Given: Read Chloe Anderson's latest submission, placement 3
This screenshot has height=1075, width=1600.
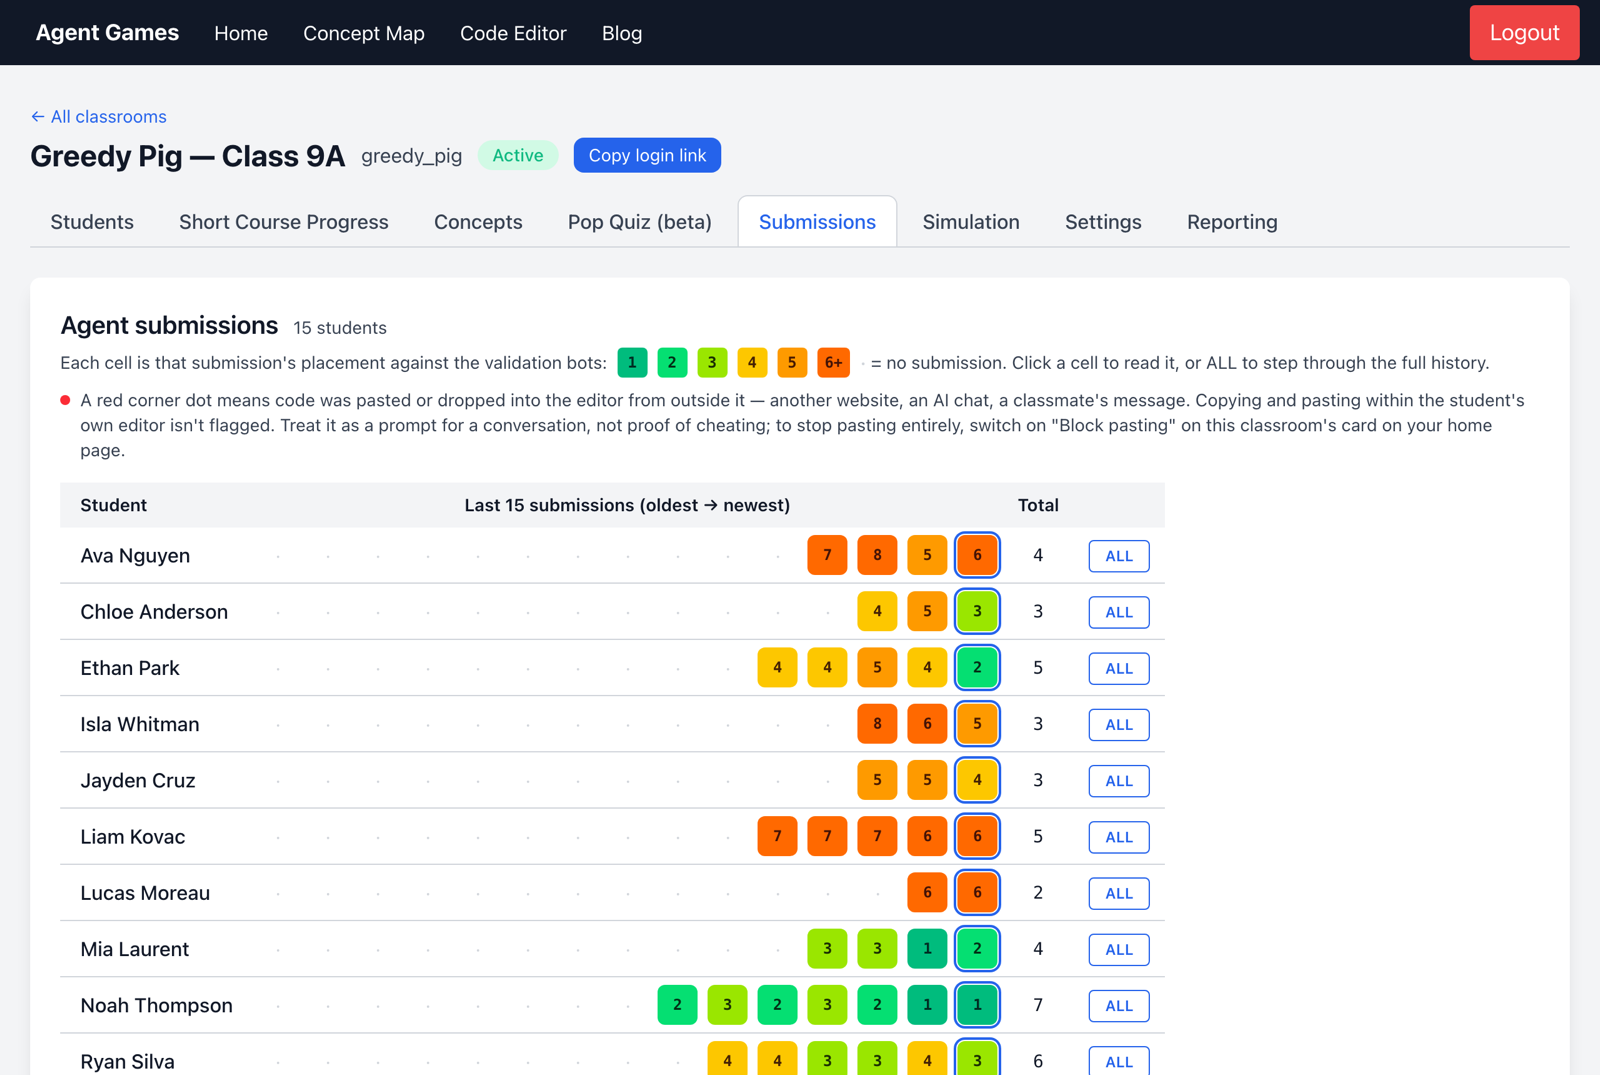Looking at the screenshot, I should (977, 611).
